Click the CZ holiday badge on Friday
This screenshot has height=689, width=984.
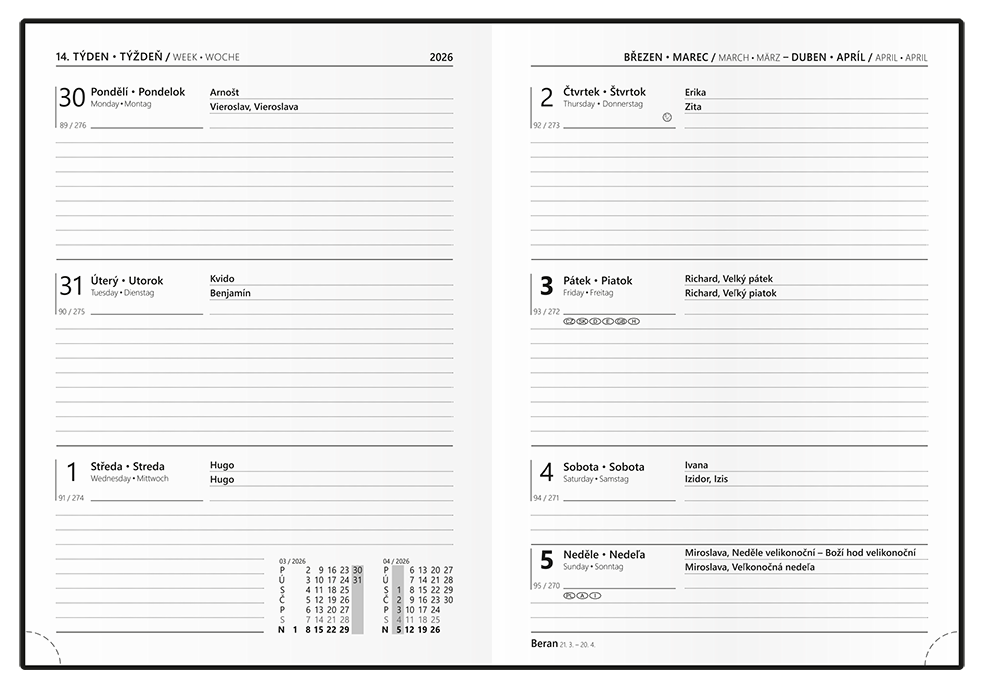(x=570, y=321)
